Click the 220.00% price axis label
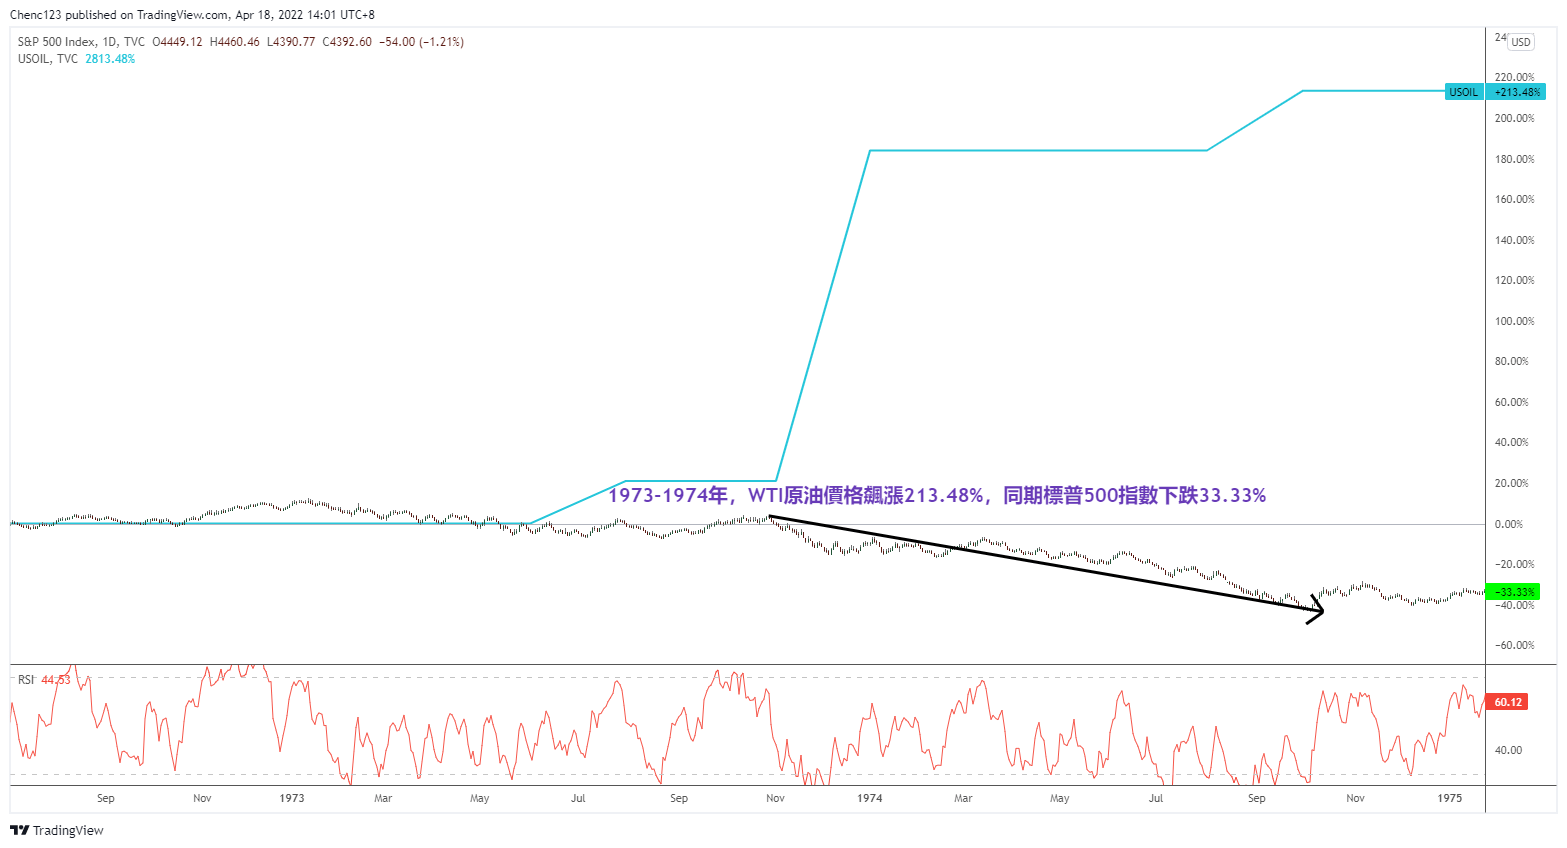This screenshot has height=848, width=1567. point(1514,77)
